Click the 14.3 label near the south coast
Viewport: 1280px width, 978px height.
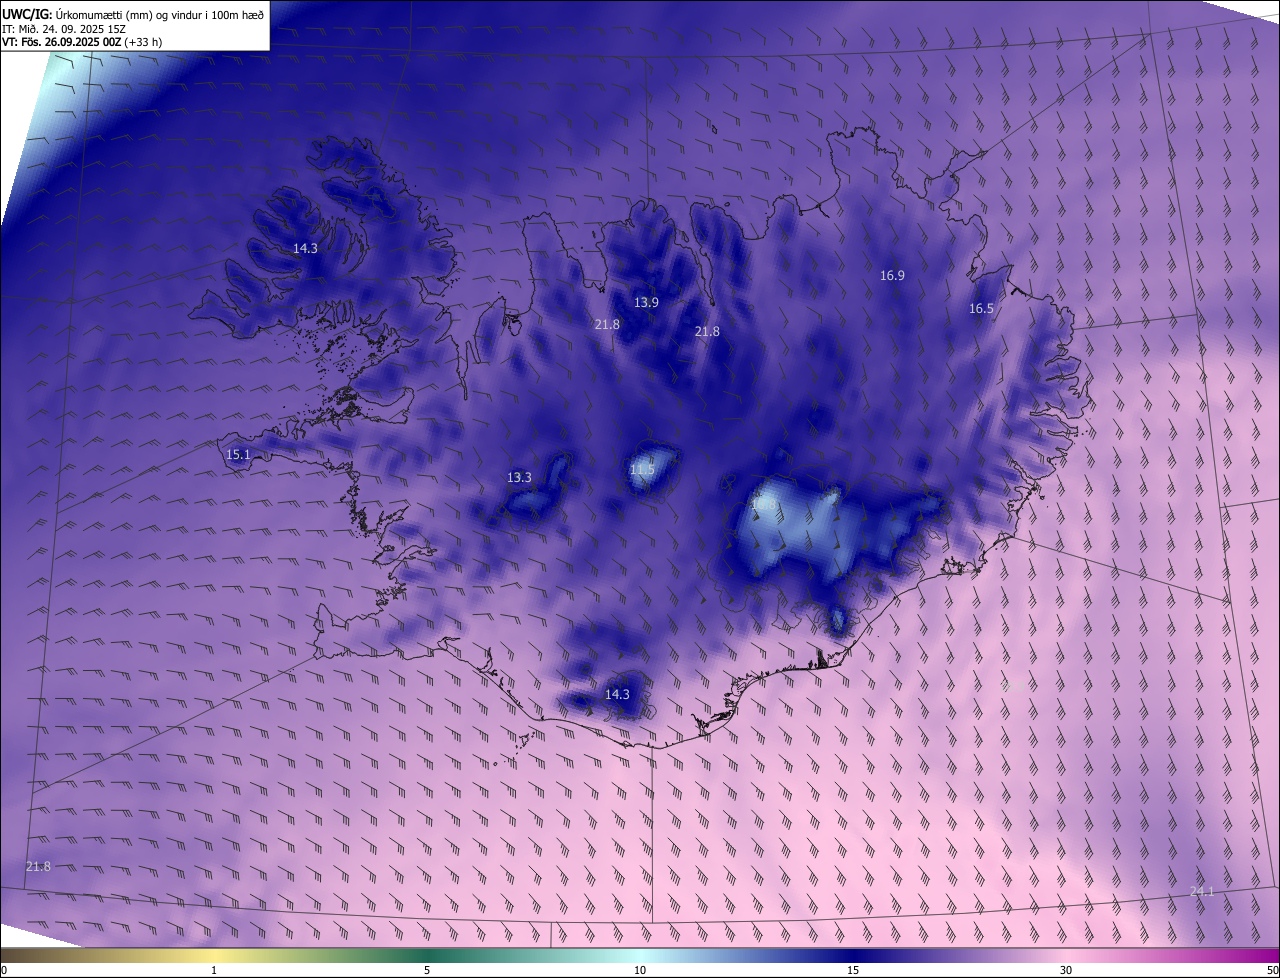(x=617, y=694)
